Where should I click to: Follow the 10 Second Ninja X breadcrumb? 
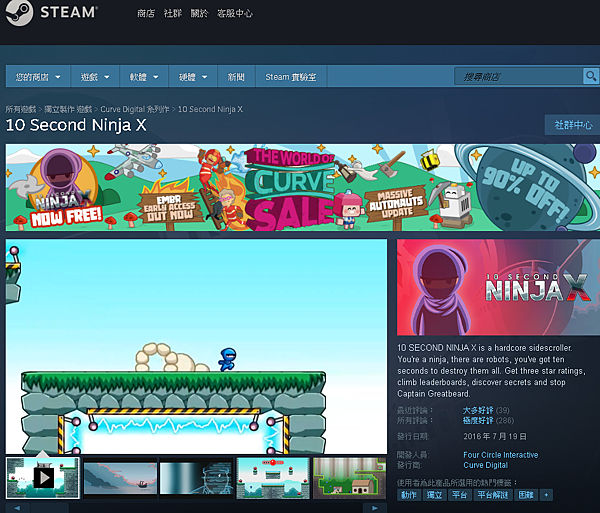(210, 109)
